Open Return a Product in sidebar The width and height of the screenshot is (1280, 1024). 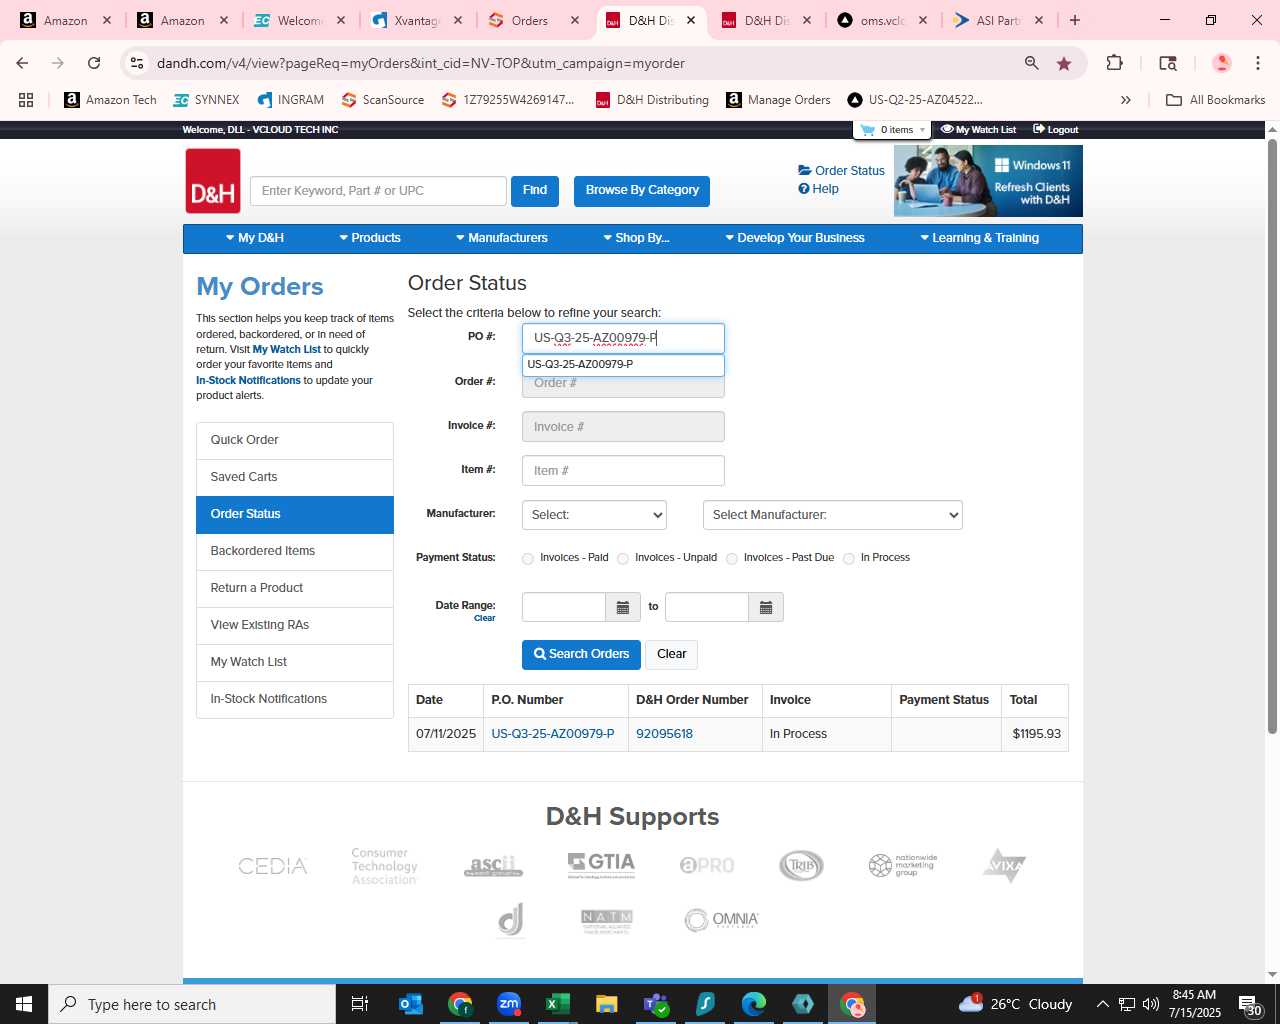(295, 588)
